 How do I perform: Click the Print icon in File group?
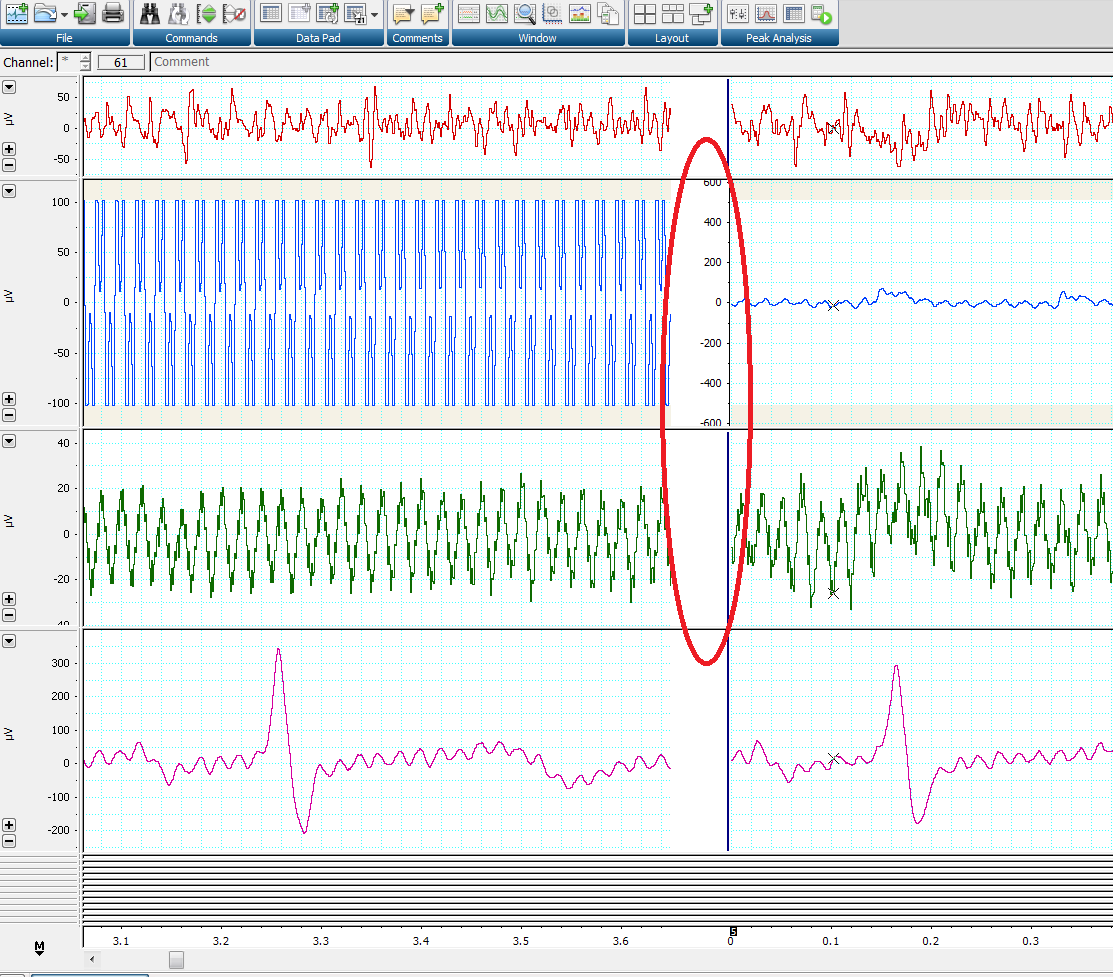(113, 13)
